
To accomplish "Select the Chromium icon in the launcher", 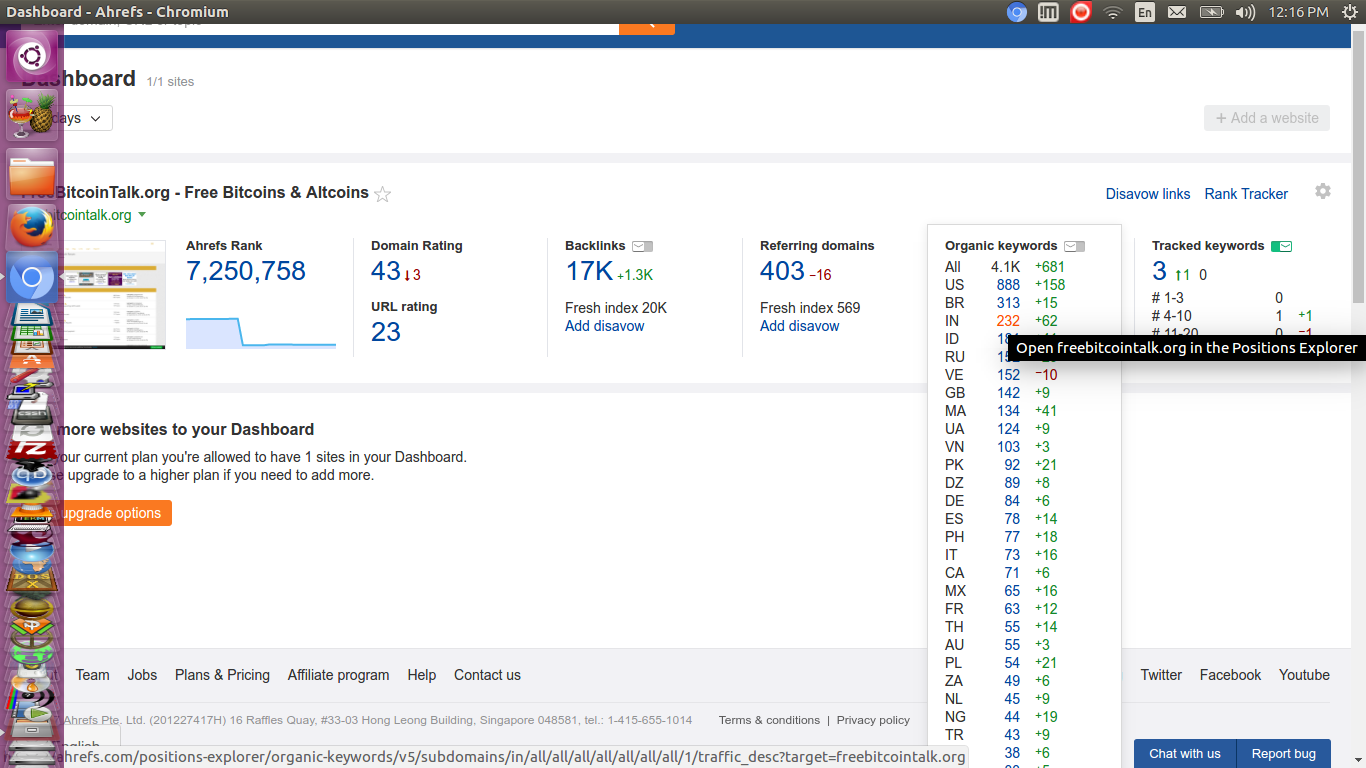I will pyautogui.click(x=32, y=278).
